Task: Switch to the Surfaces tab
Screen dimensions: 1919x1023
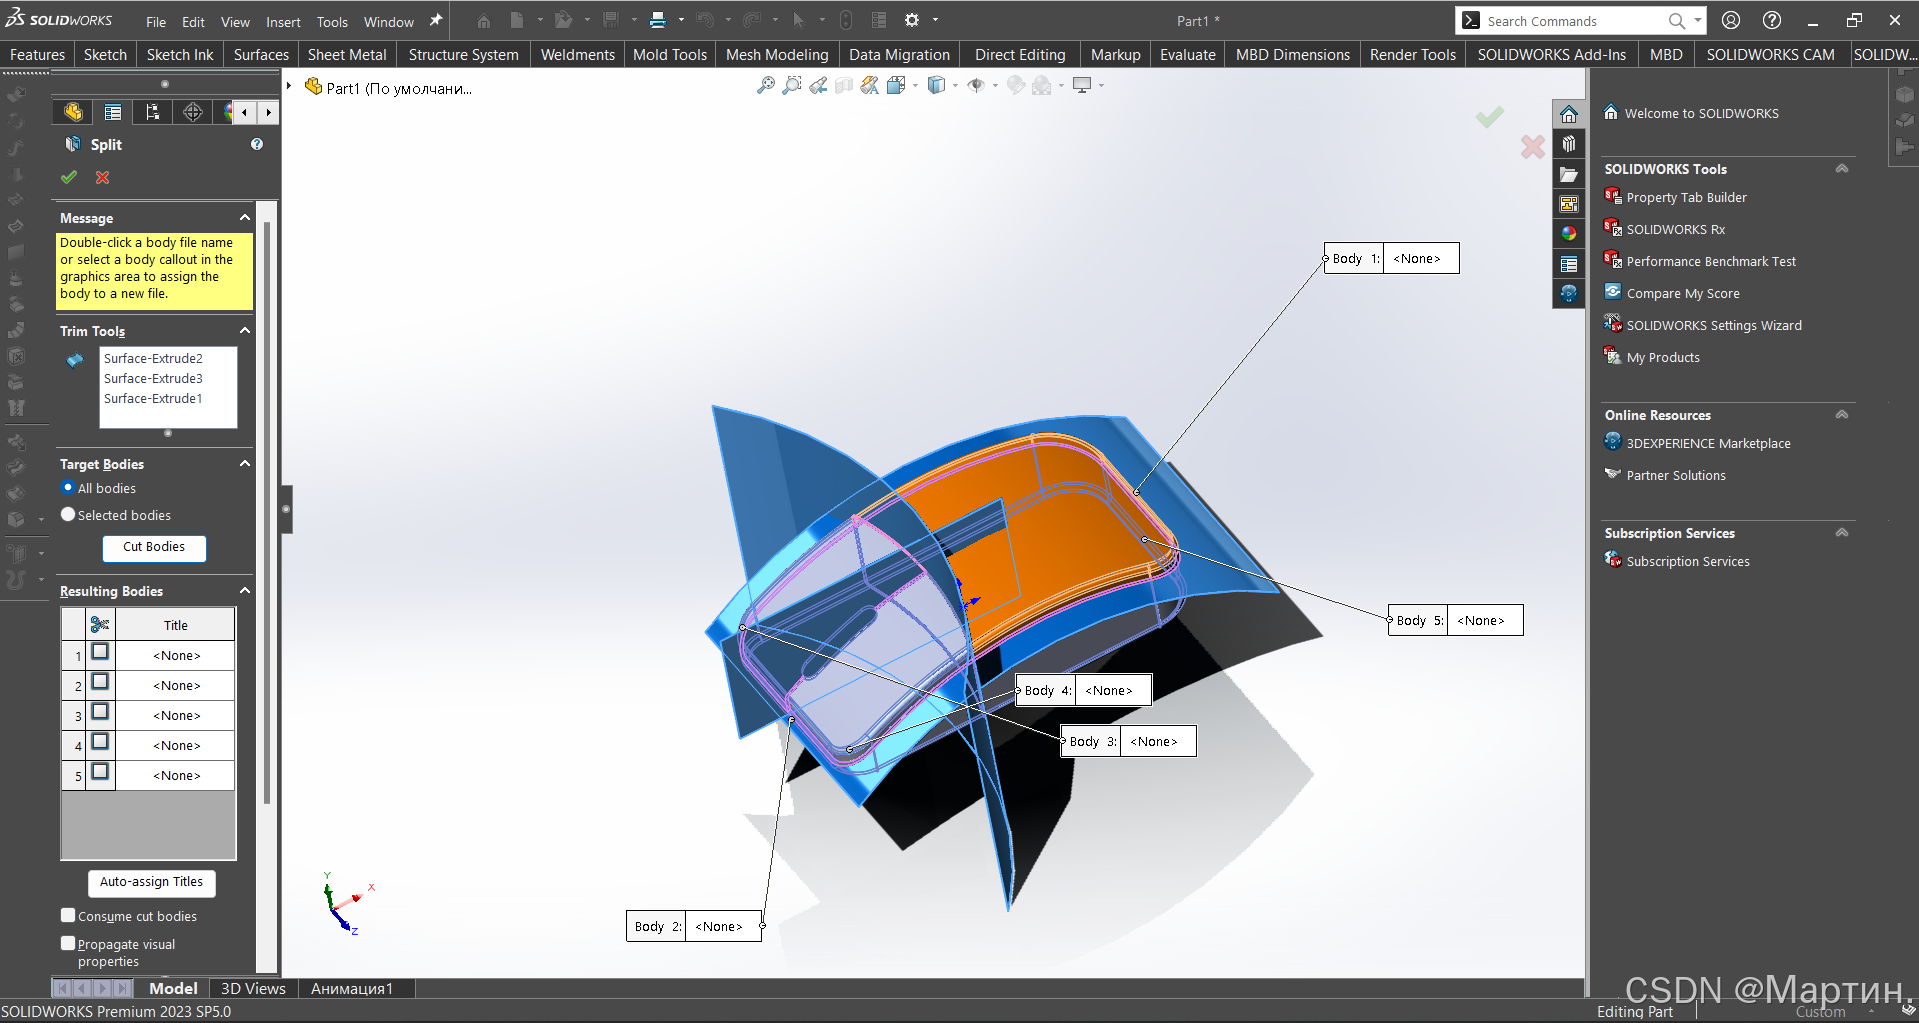Action: click(261, 55)
